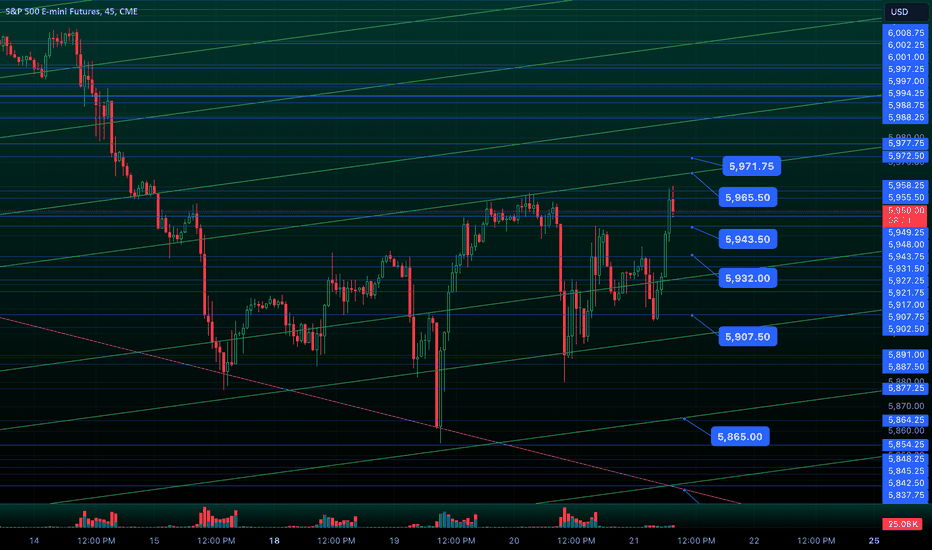Click the 5,907.50 callout label

pos(748,337)
